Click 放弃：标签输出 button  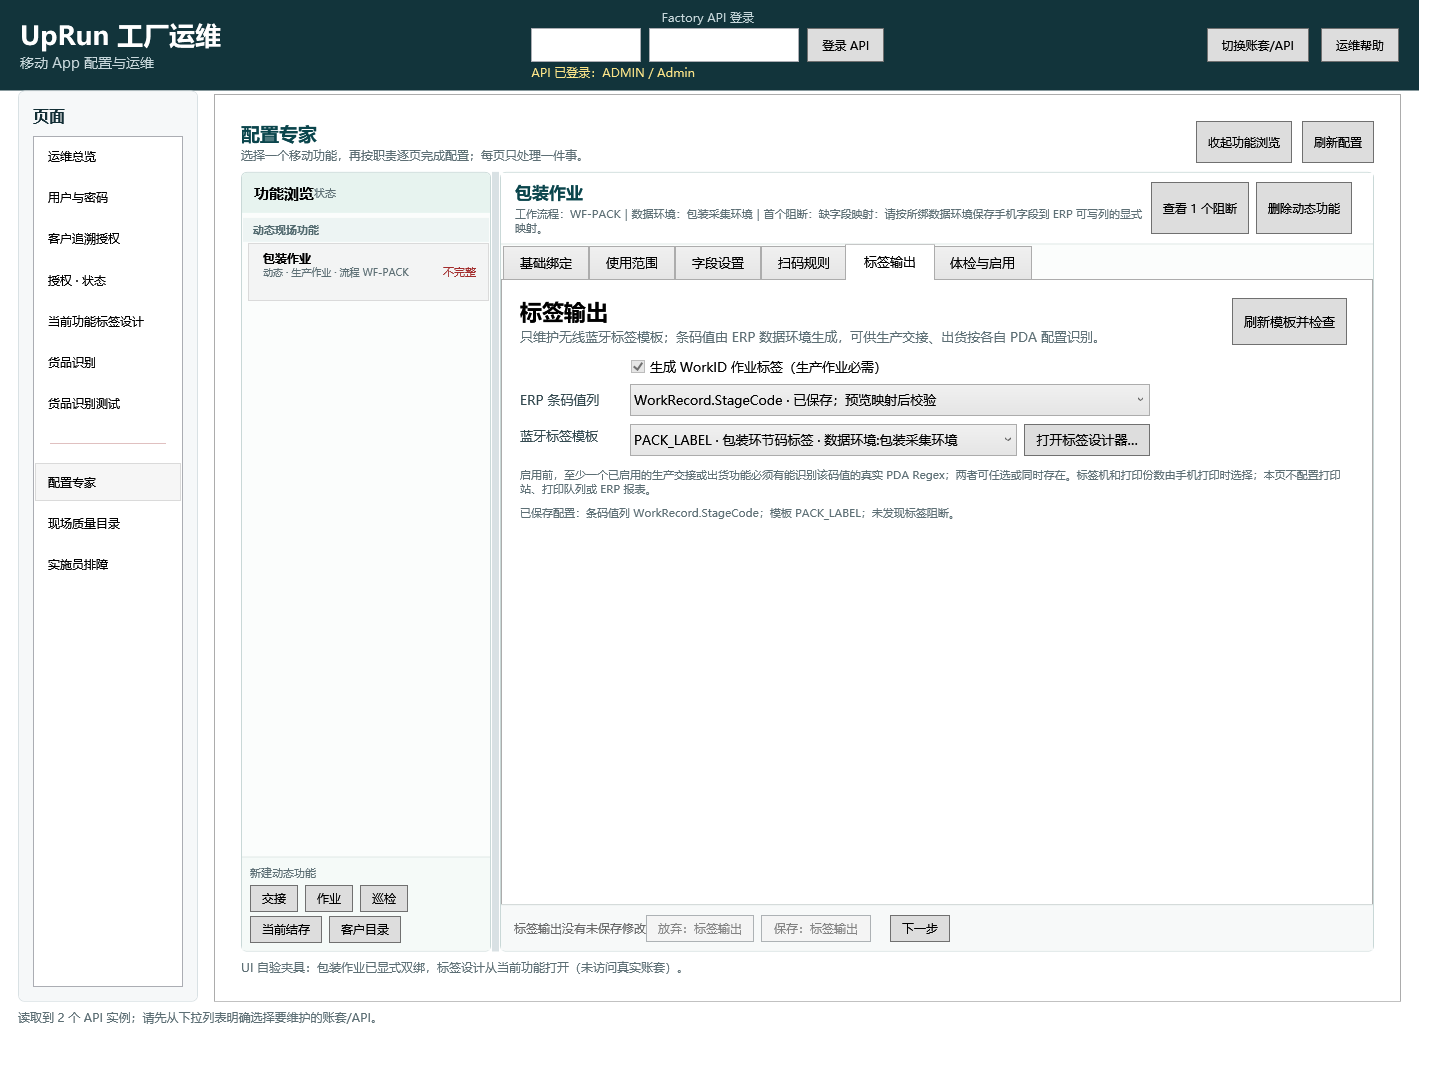700,928
